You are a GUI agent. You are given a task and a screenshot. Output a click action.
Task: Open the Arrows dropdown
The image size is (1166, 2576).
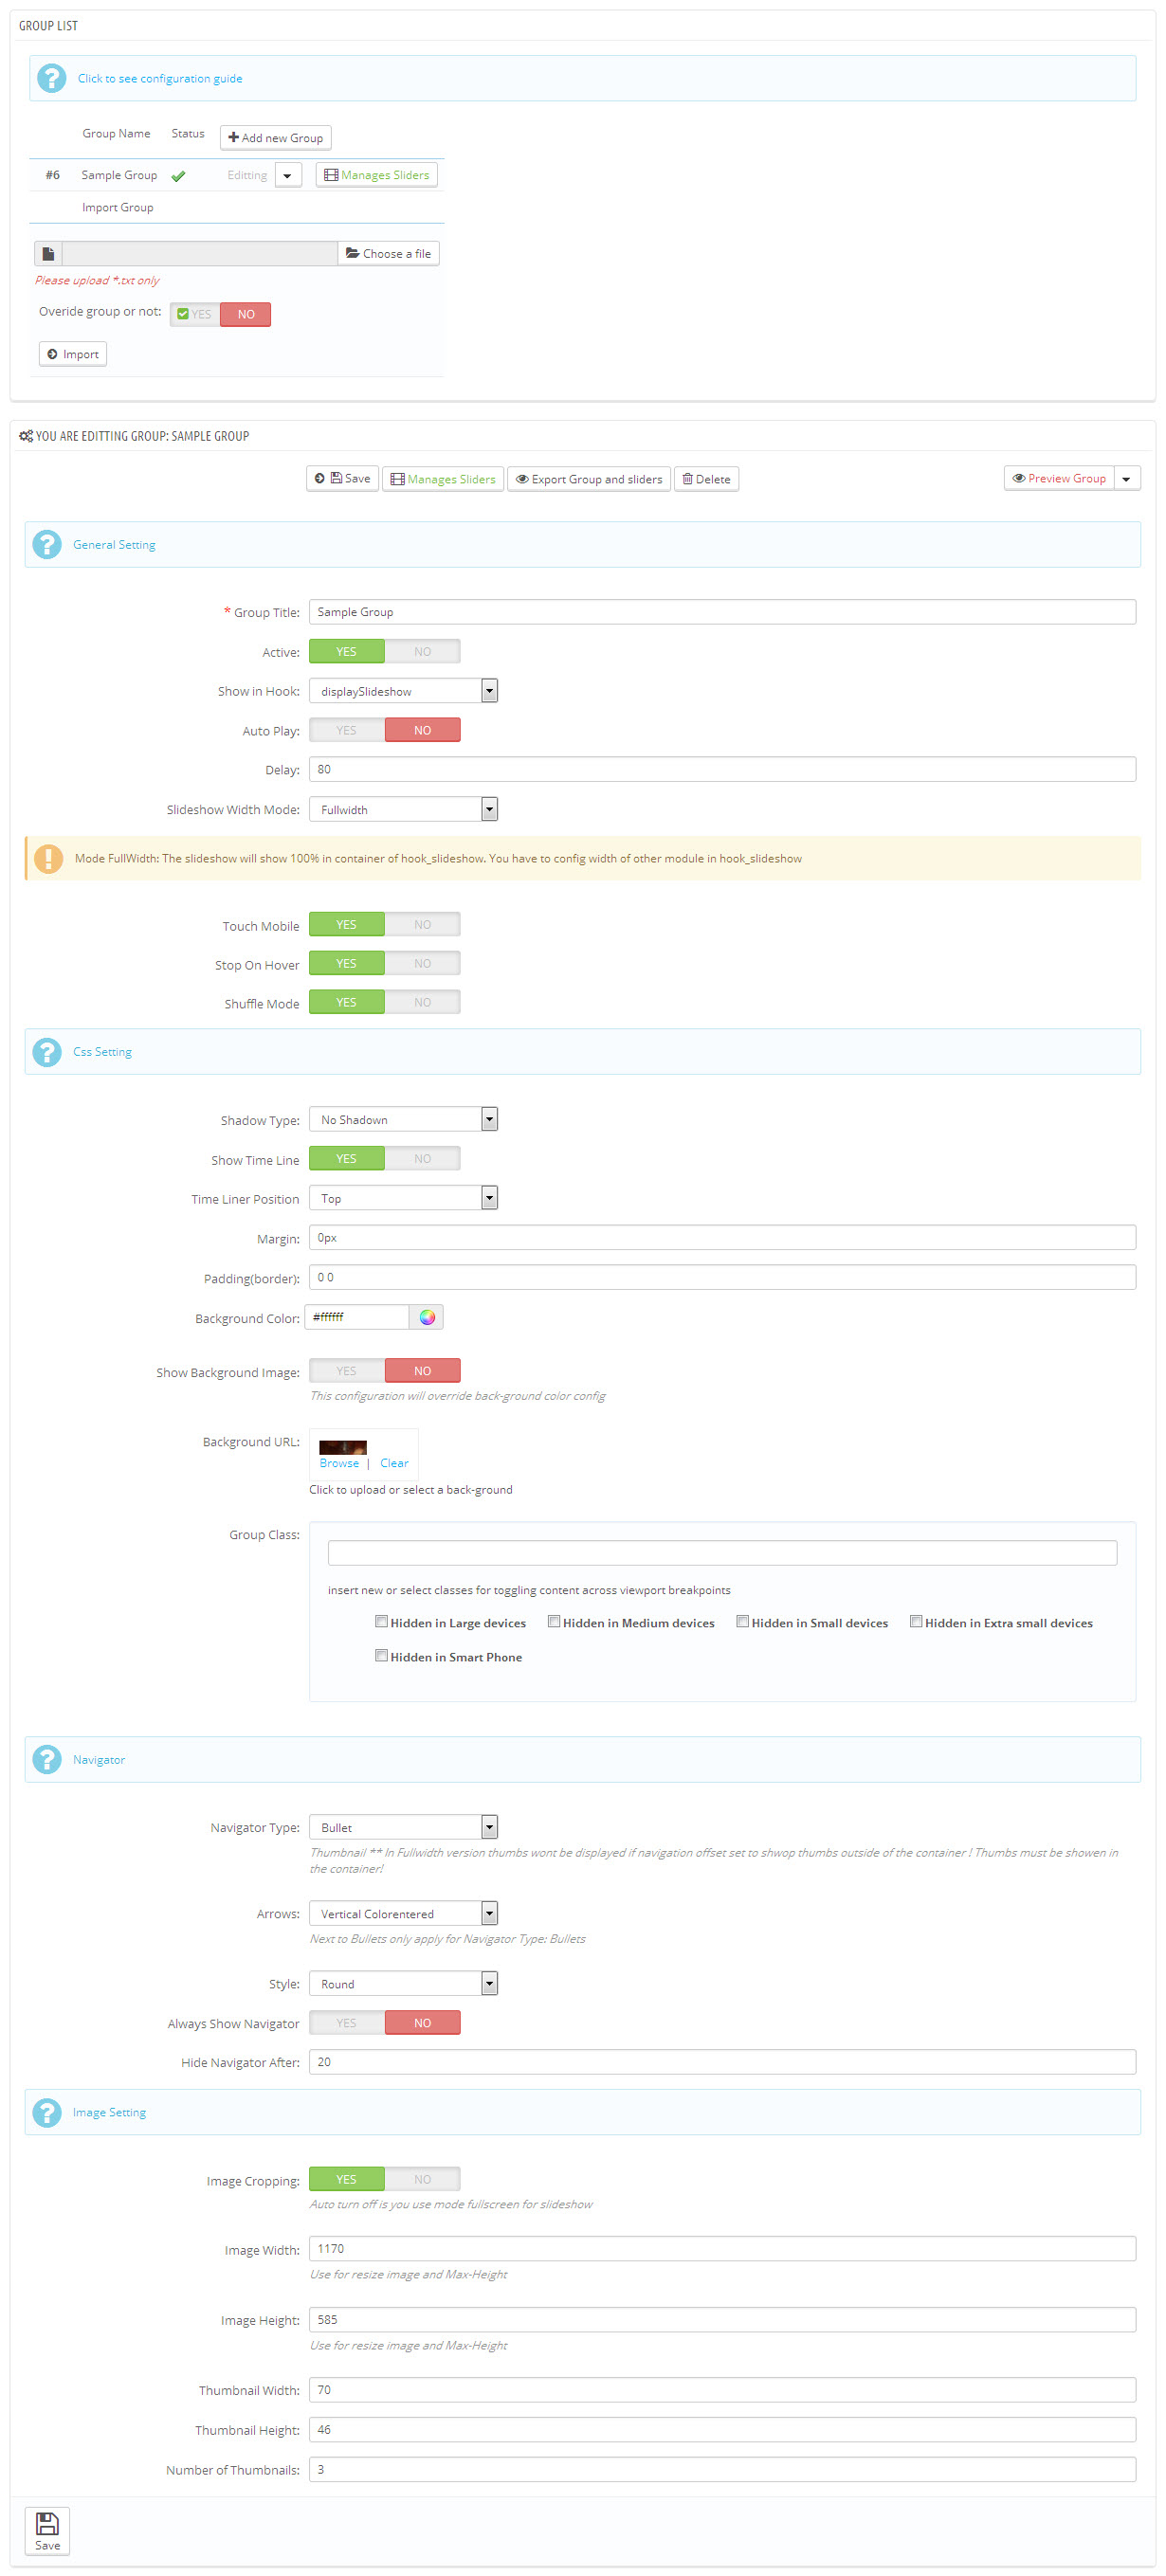coord(403,1913)
